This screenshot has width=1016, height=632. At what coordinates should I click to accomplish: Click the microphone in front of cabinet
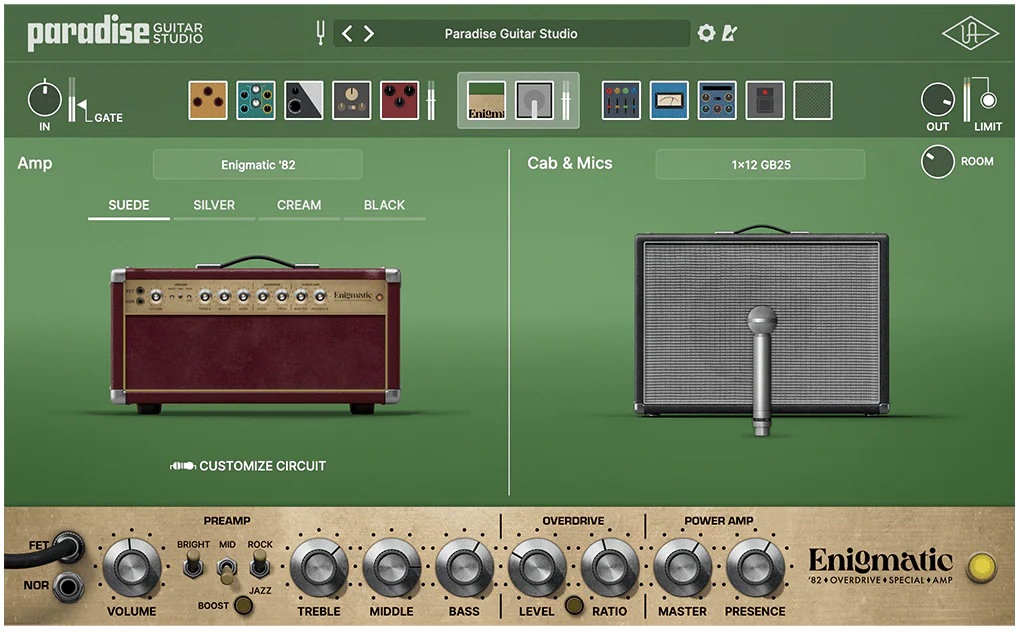click(x=761, y=369)
